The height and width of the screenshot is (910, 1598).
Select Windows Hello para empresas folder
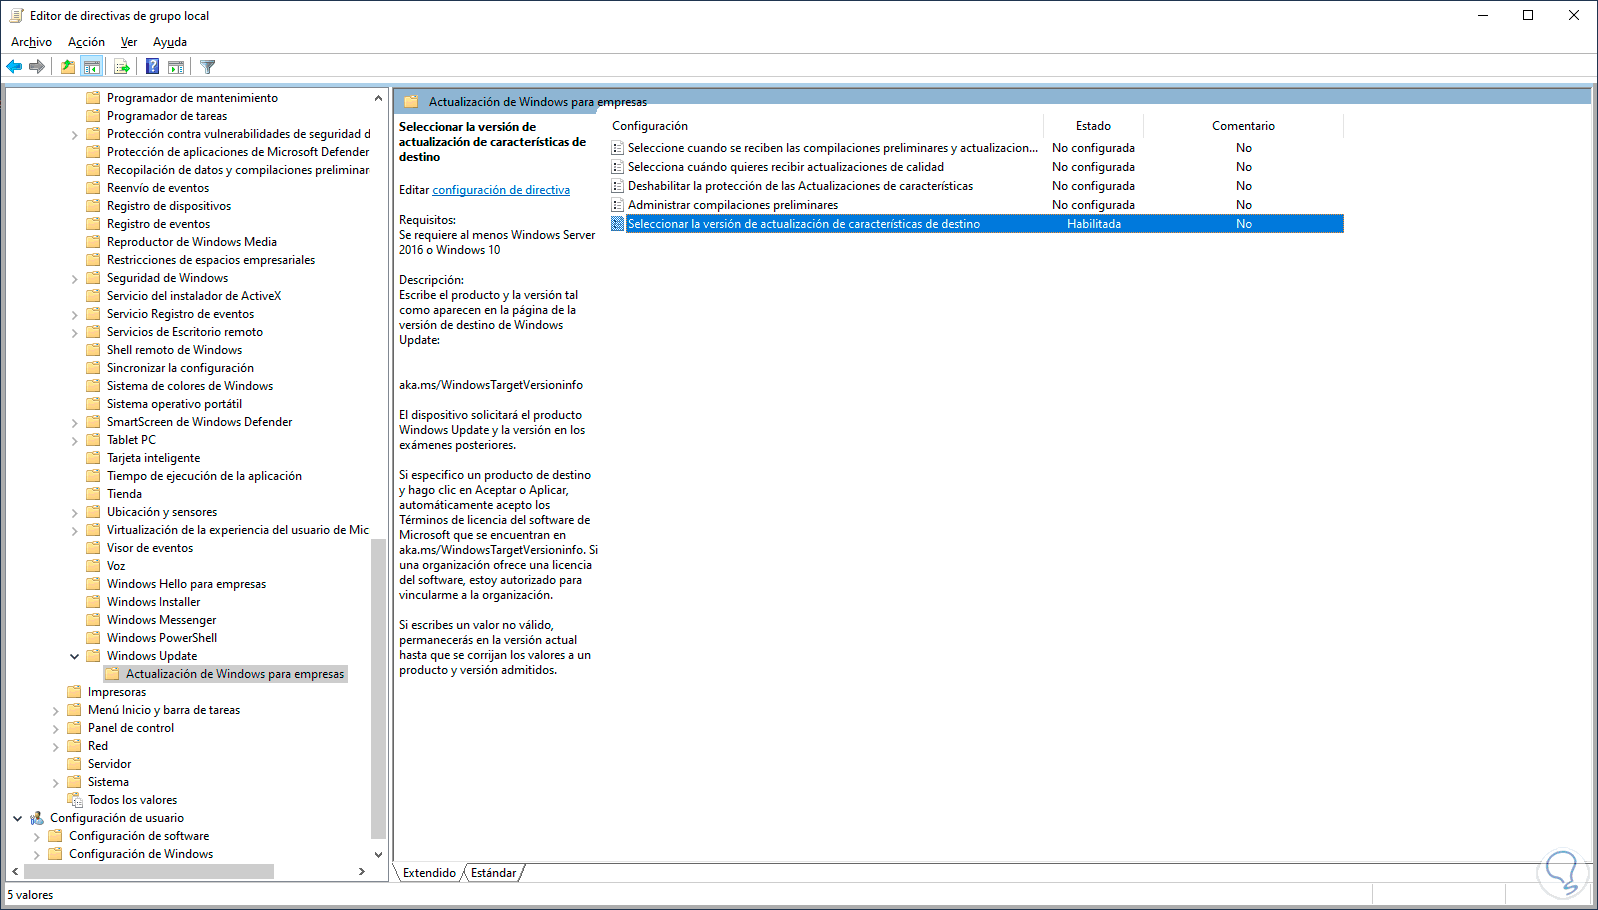[187, 584]
